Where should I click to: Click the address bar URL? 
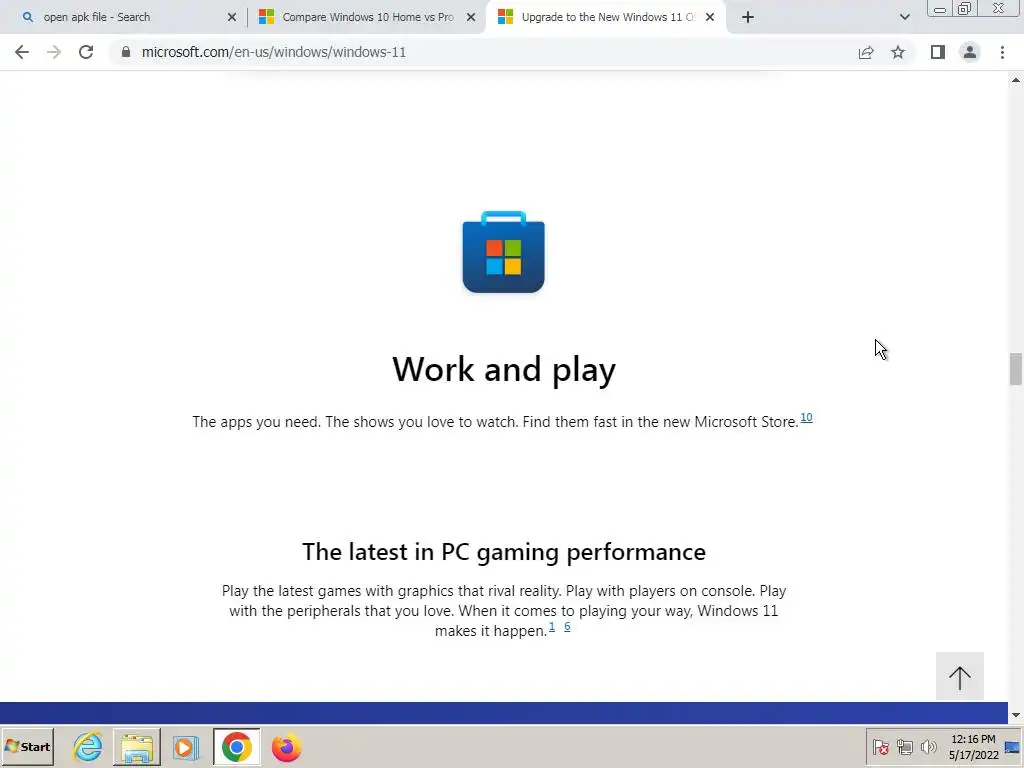274,52
